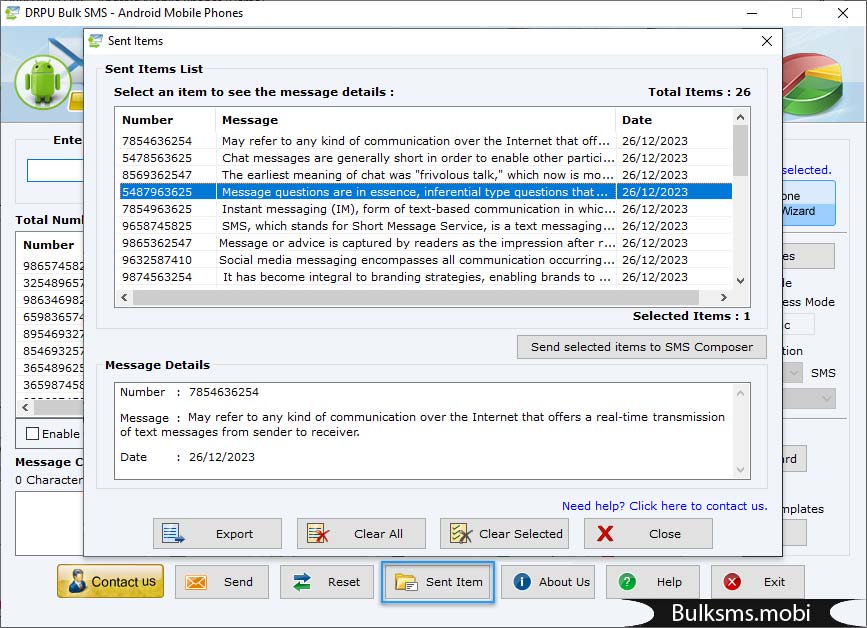
Task: Click the red circle Exit icon
Action: click(732, 582)
